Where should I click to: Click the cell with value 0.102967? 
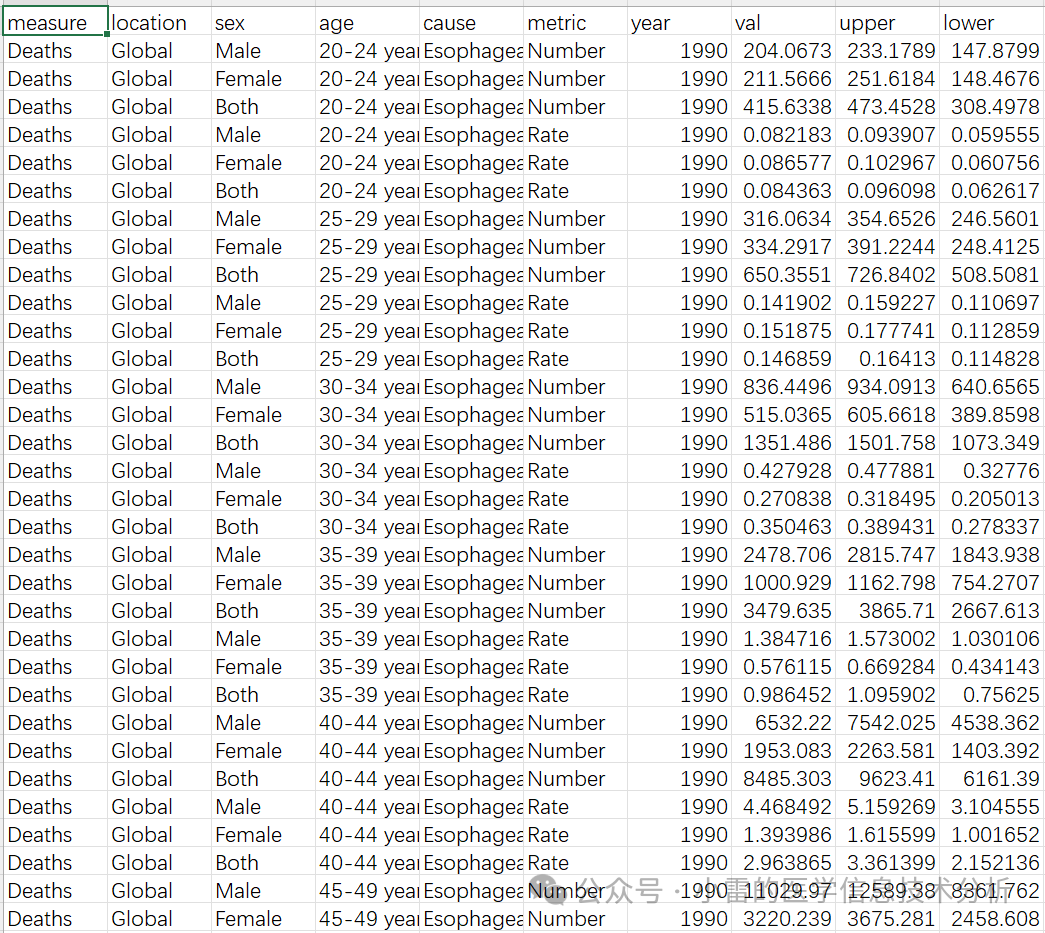[x=887, y=163]
